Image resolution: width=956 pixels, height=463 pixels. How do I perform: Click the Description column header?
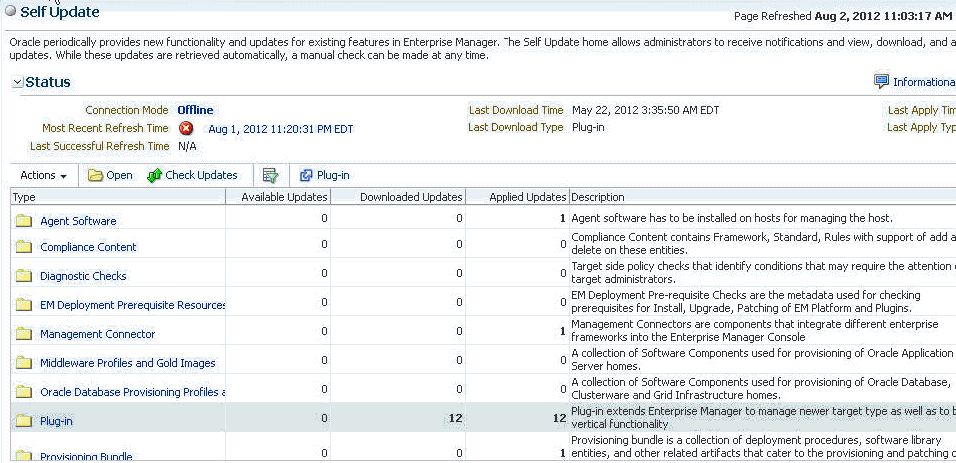762,197
